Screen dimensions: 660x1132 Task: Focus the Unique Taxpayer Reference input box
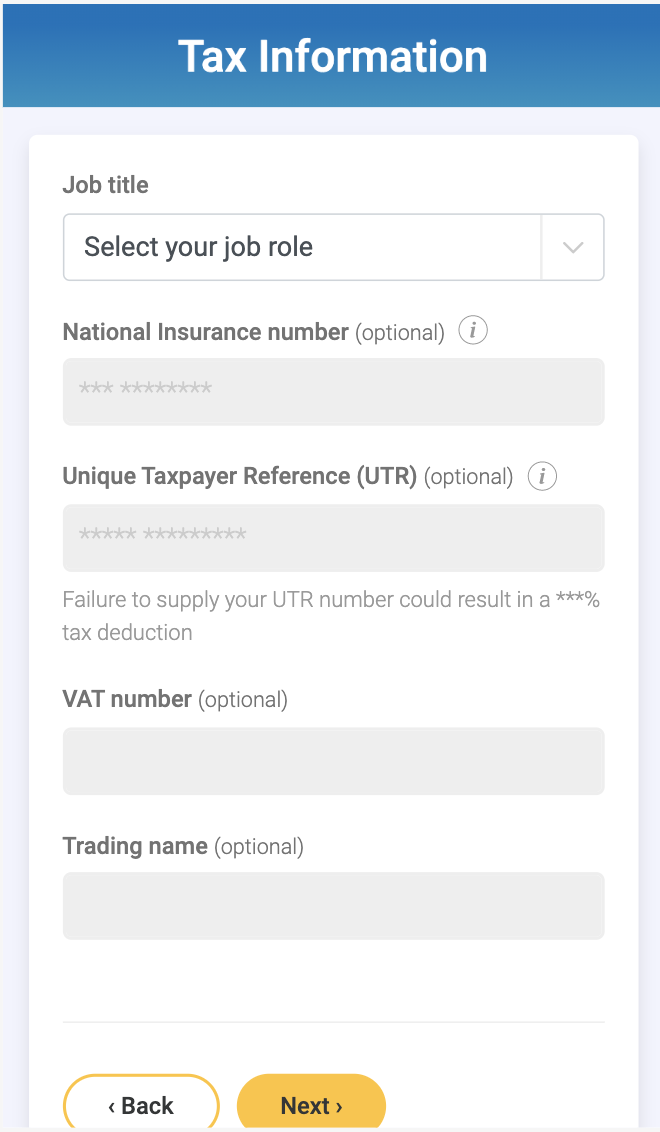(x=333, y=537)
